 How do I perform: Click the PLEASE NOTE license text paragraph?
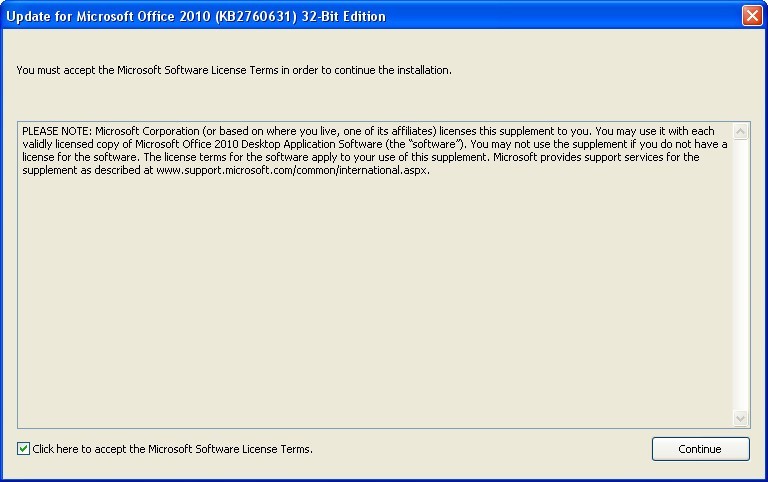375,150
